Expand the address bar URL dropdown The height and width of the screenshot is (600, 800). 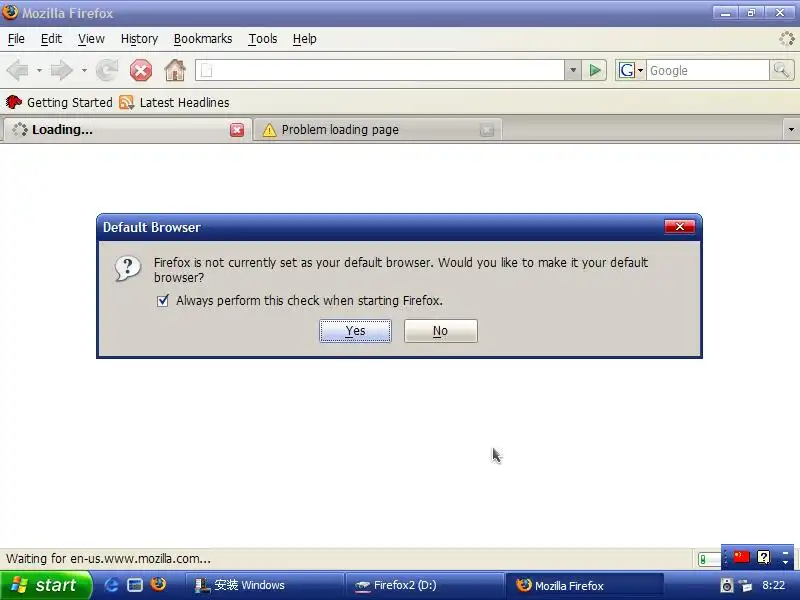[x=572, y=70]
